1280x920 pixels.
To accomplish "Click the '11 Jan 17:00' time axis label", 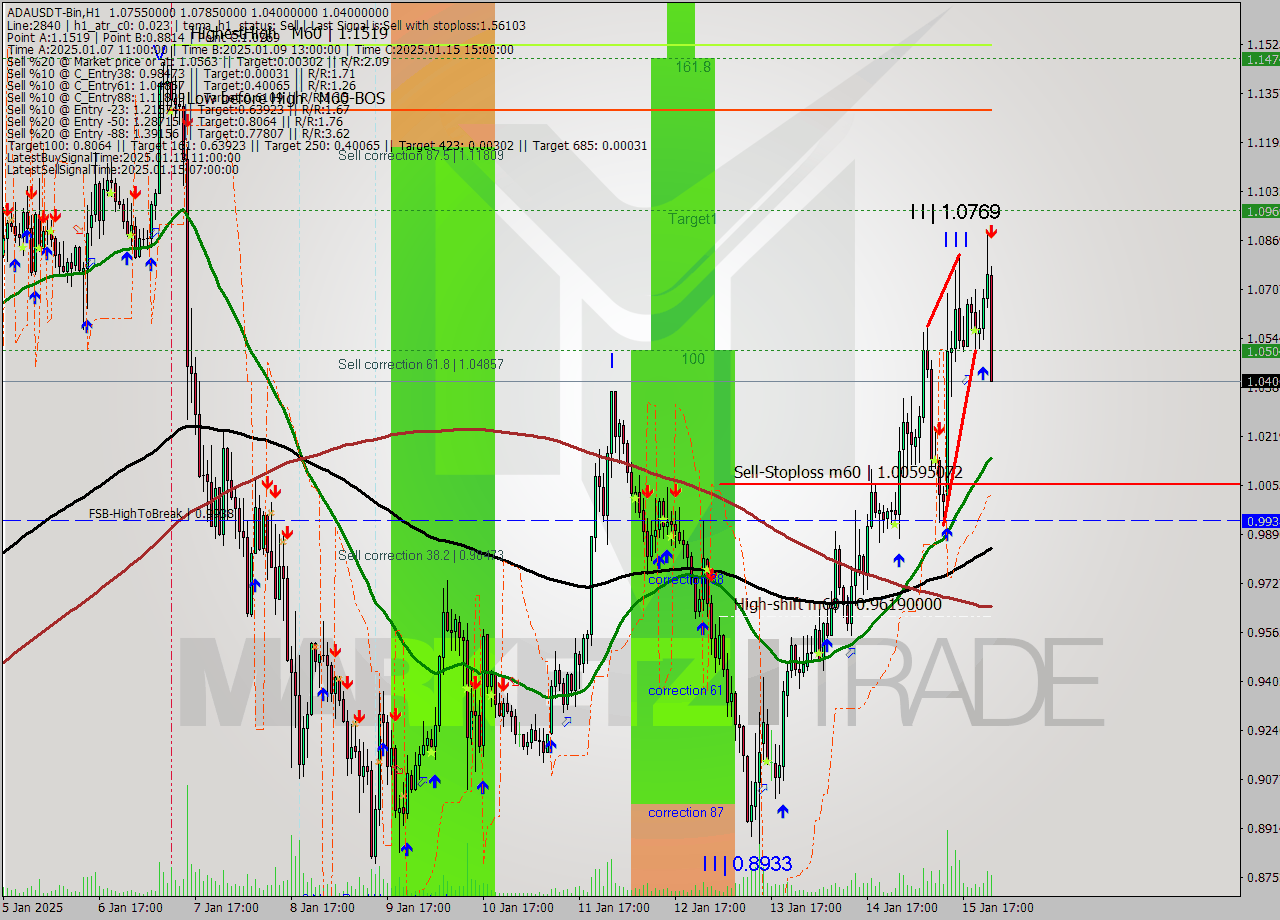I will tap(613, 908).
